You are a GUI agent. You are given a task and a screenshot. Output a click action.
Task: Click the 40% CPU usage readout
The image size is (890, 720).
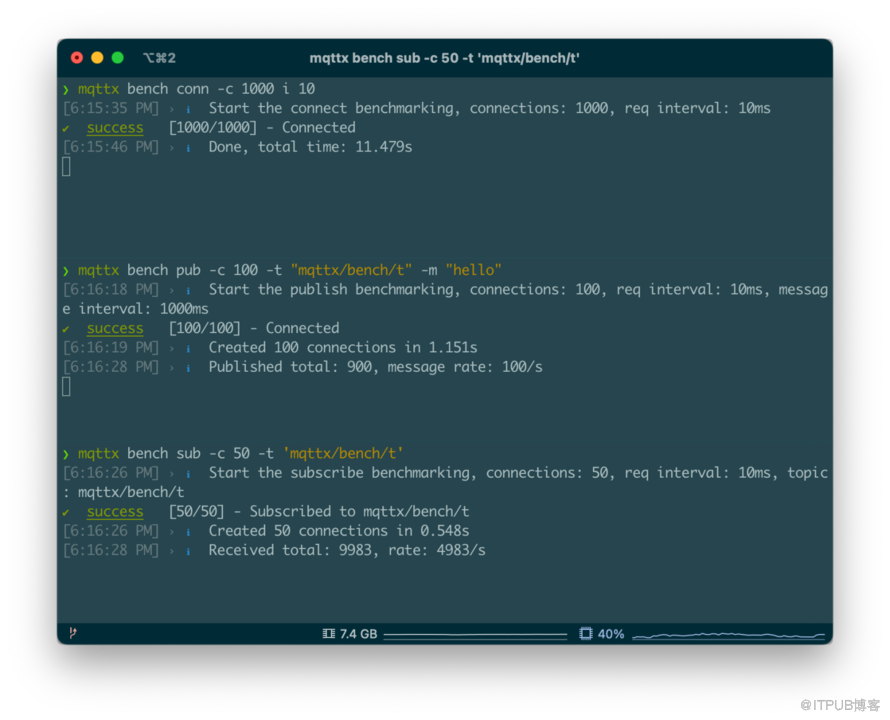(611, 634)
